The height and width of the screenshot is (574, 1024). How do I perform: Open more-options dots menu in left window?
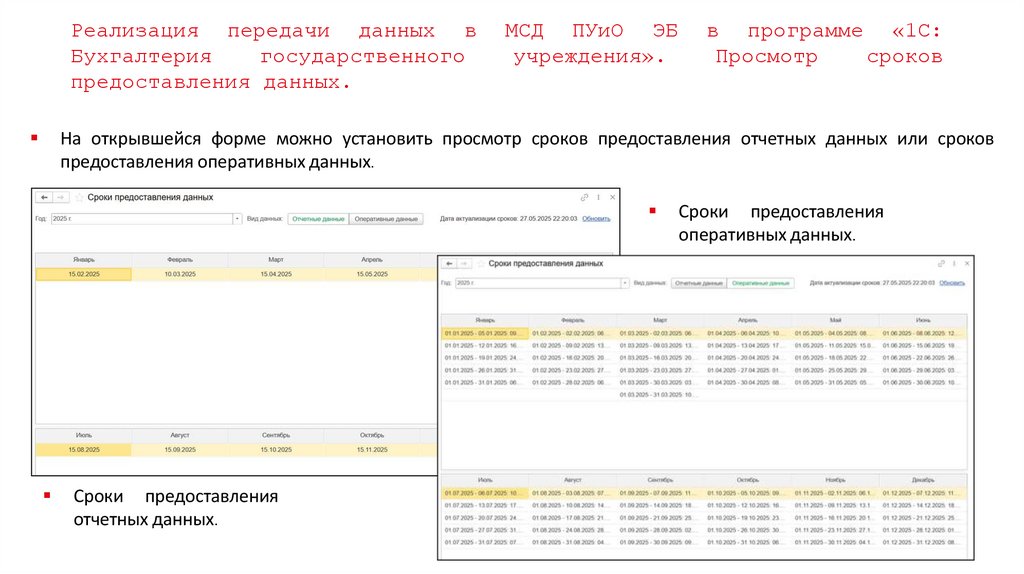coord(598,197)
